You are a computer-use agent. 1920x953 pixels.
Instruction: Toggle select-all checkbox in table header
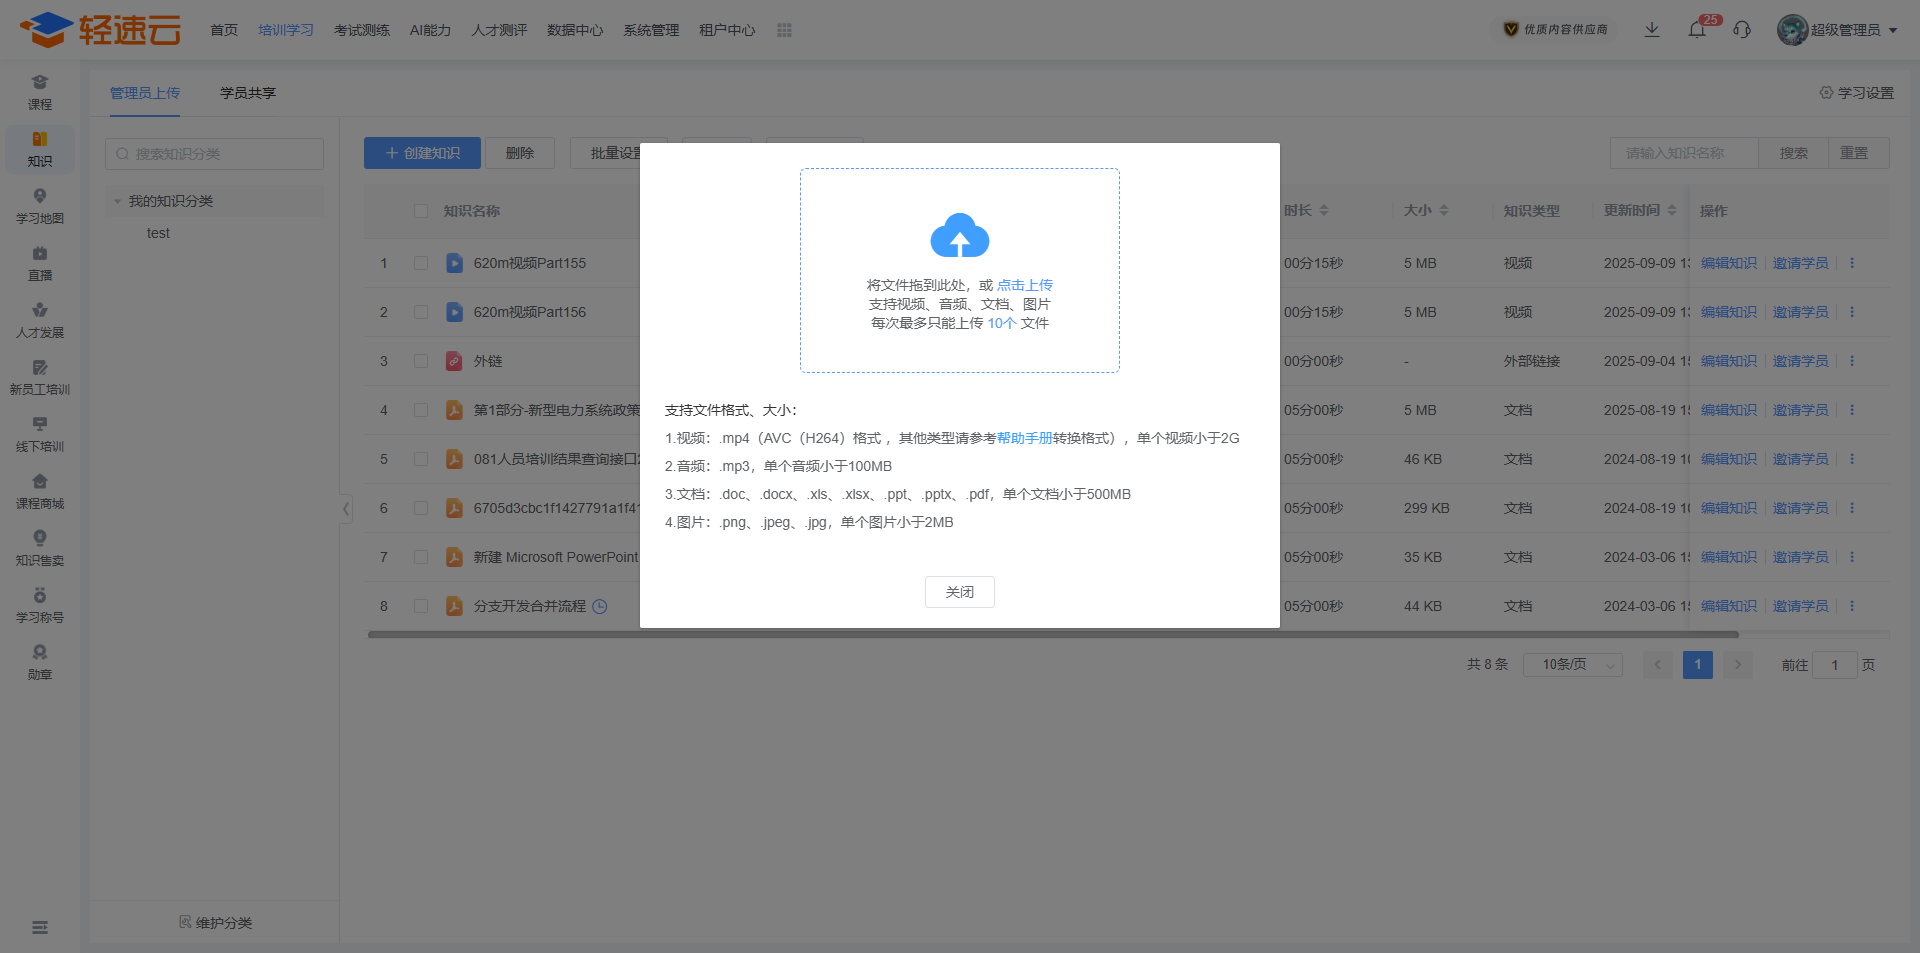point(421,211)
